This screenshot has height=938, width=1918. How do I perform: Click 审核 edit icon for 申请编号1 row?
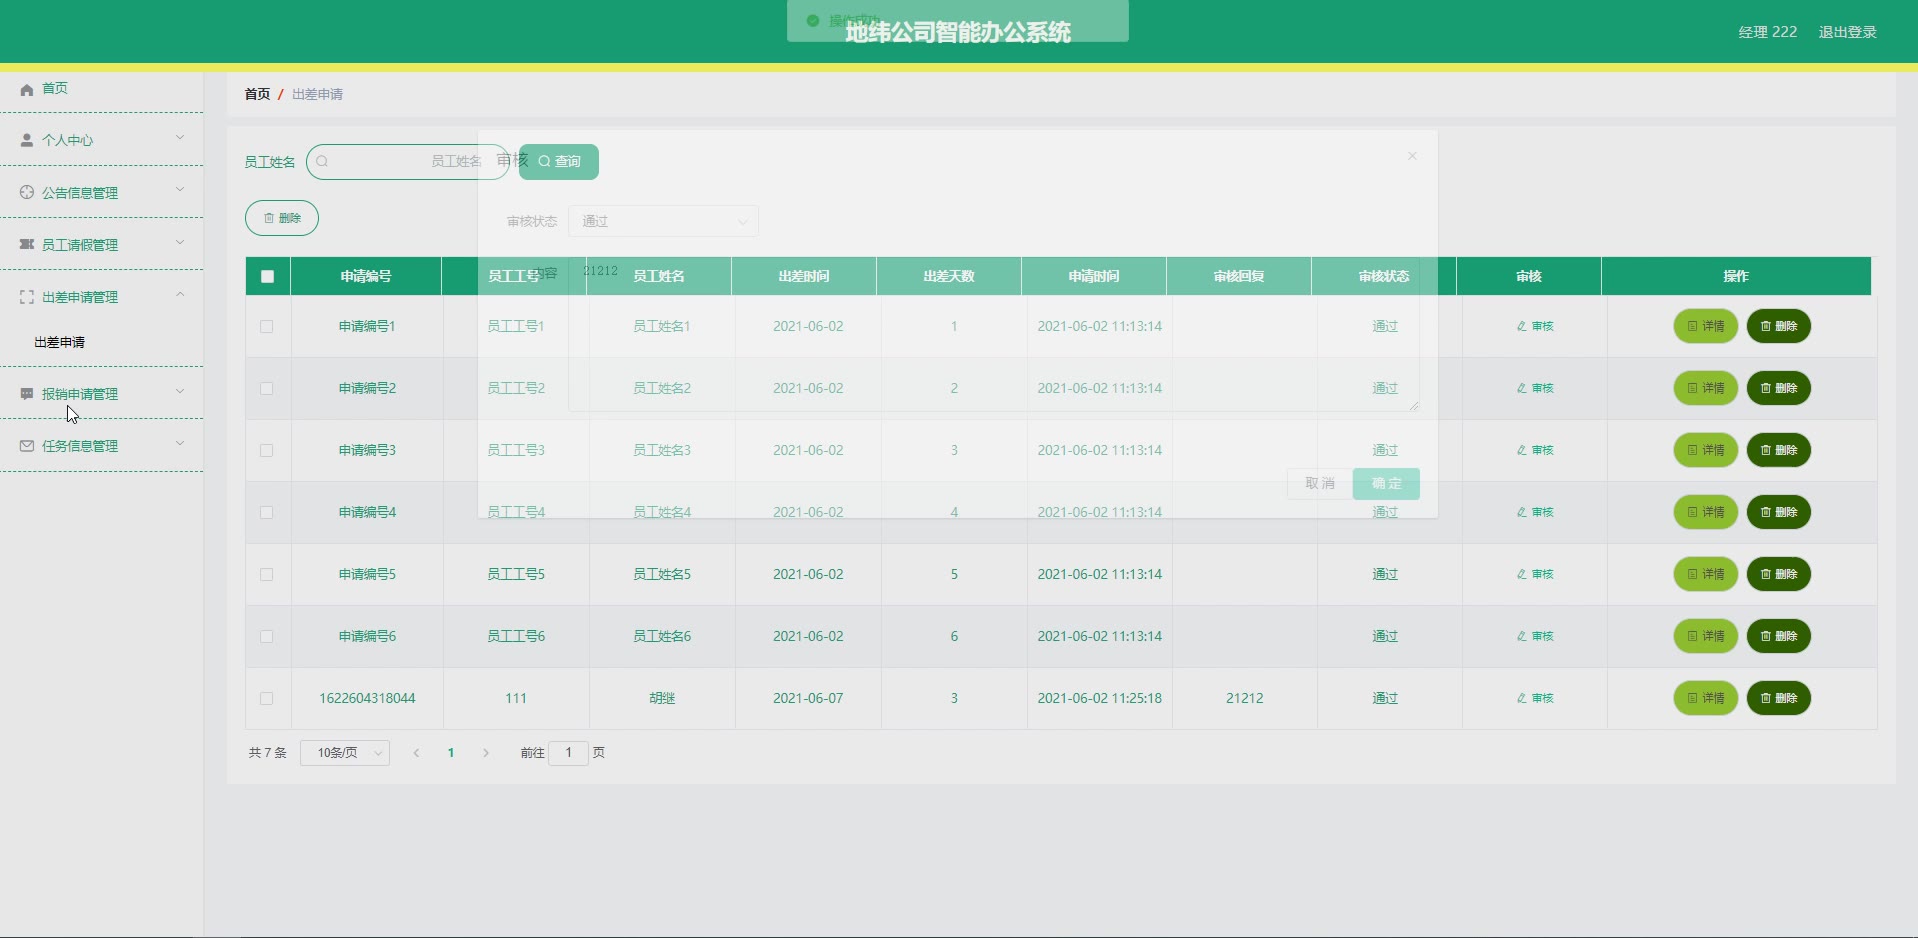coord(1521,326)
